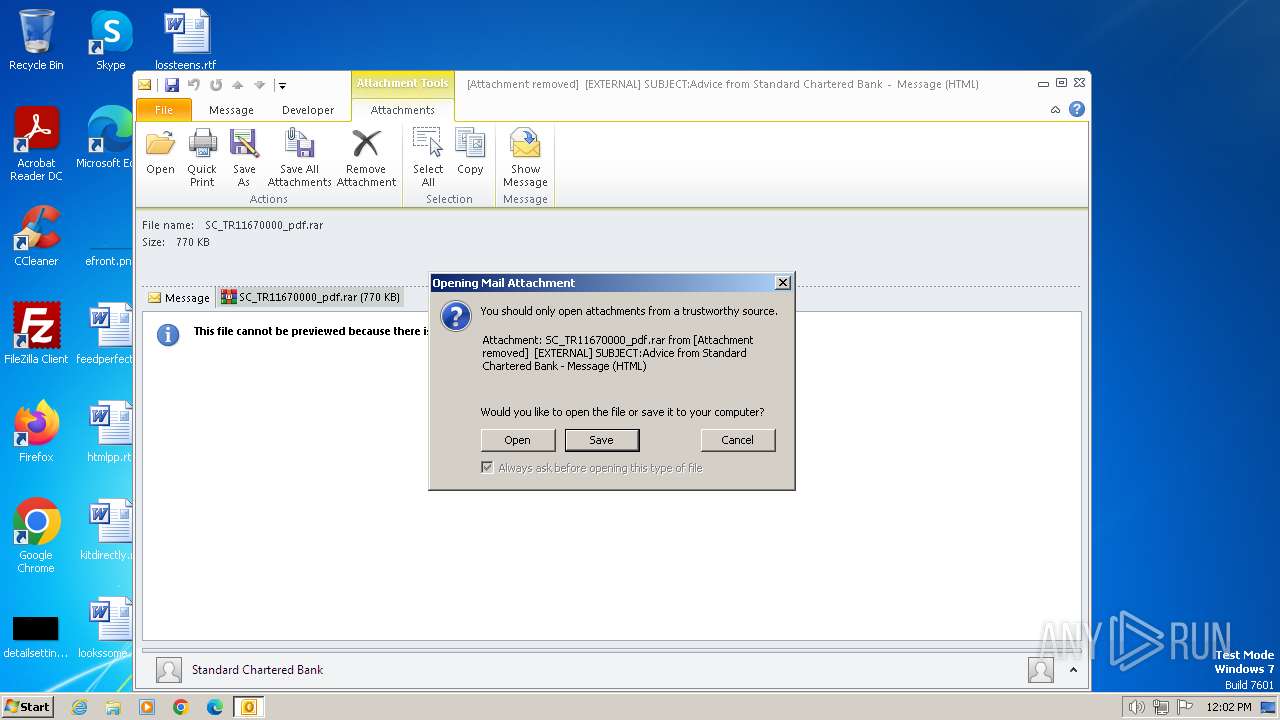Click the volume speaker tray icon

point(1137,707)
